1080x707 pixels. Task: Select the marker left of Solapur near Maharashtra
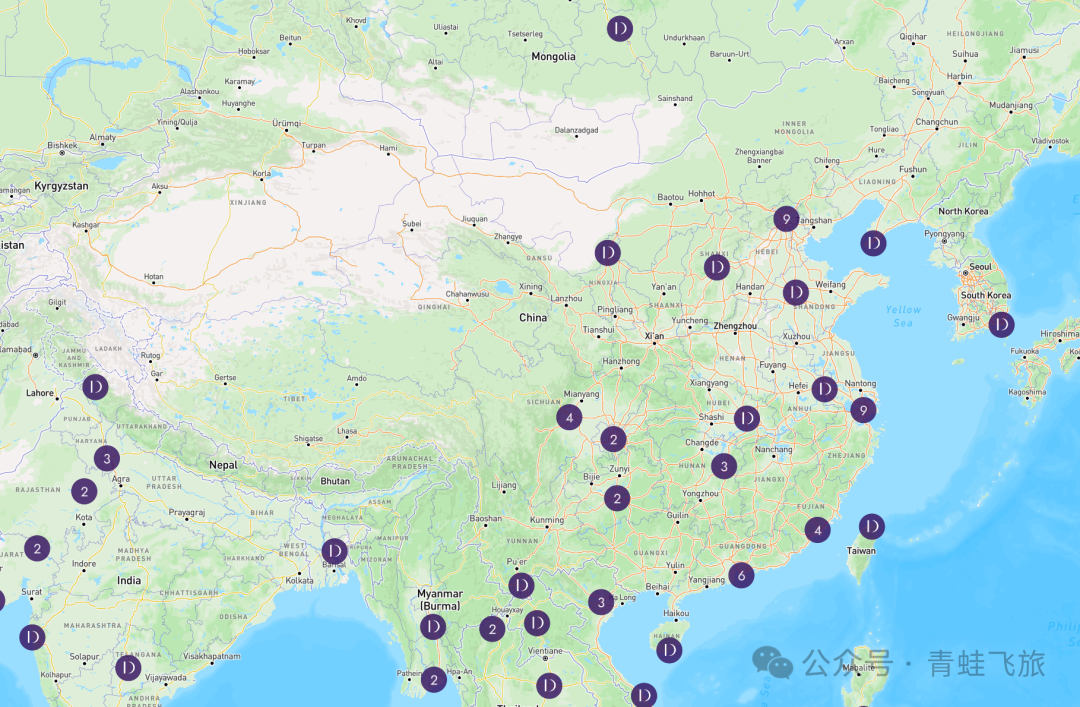point(32,637)
